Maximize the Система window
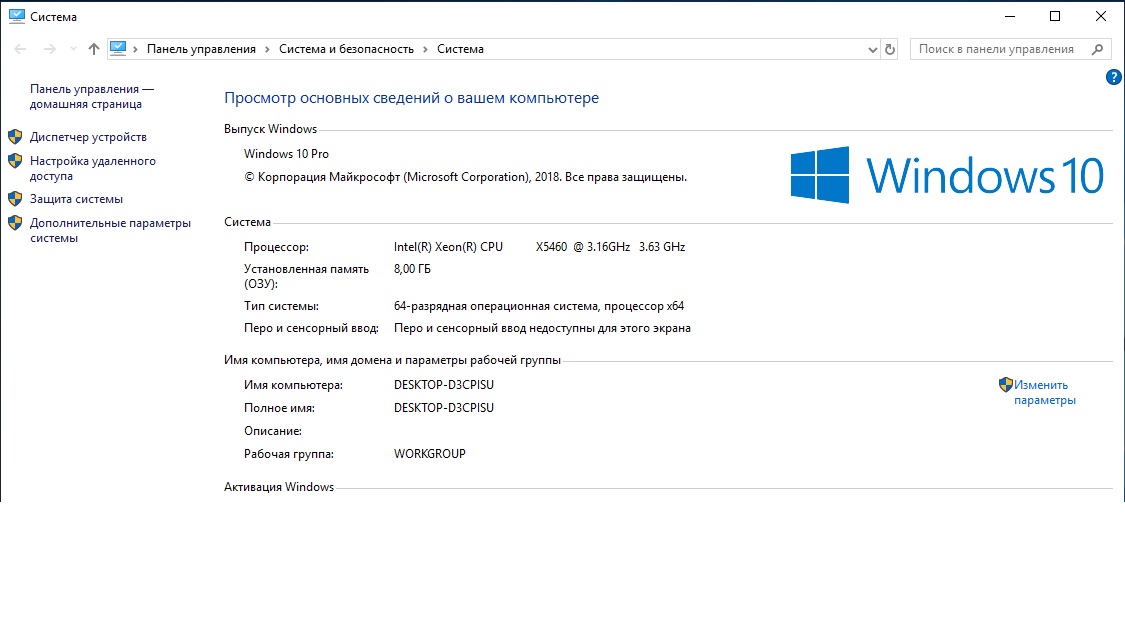 coord(1055,17)
